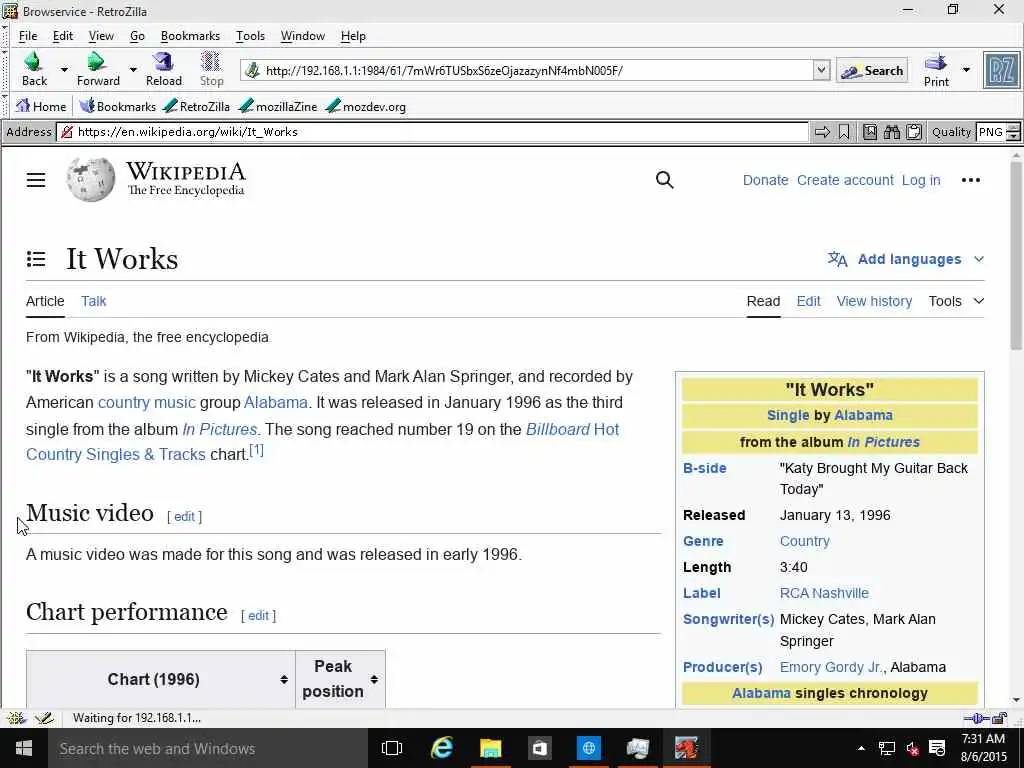Click the binoculars find icon
This screenshot has height=768, width=1024.
click(891, 132)
